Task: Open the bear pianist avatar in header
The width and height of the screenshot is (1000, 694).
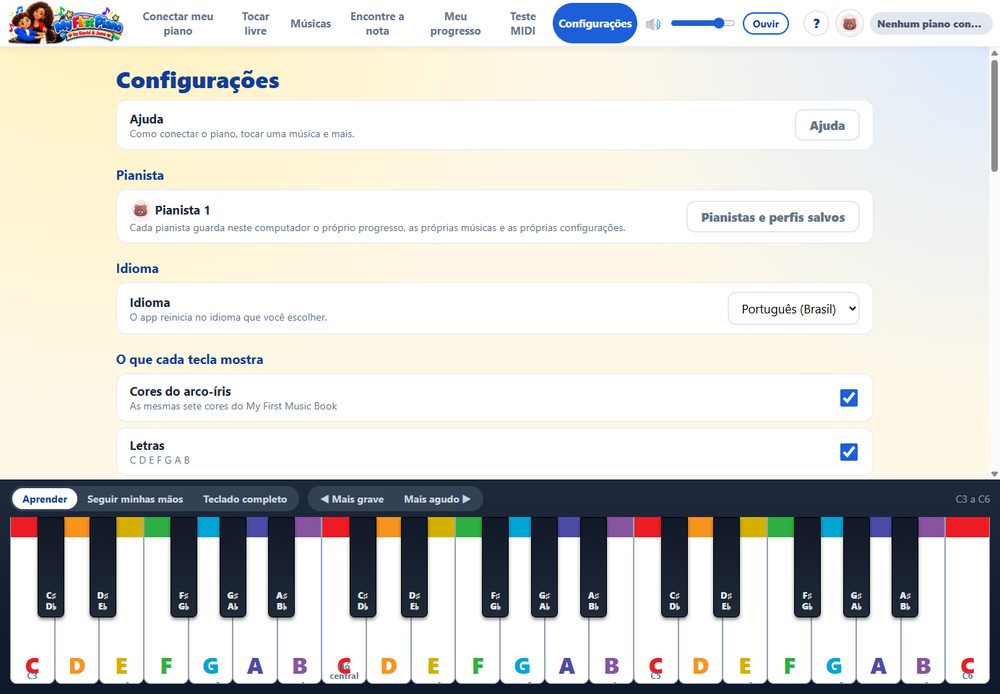Action: [849, 24]
